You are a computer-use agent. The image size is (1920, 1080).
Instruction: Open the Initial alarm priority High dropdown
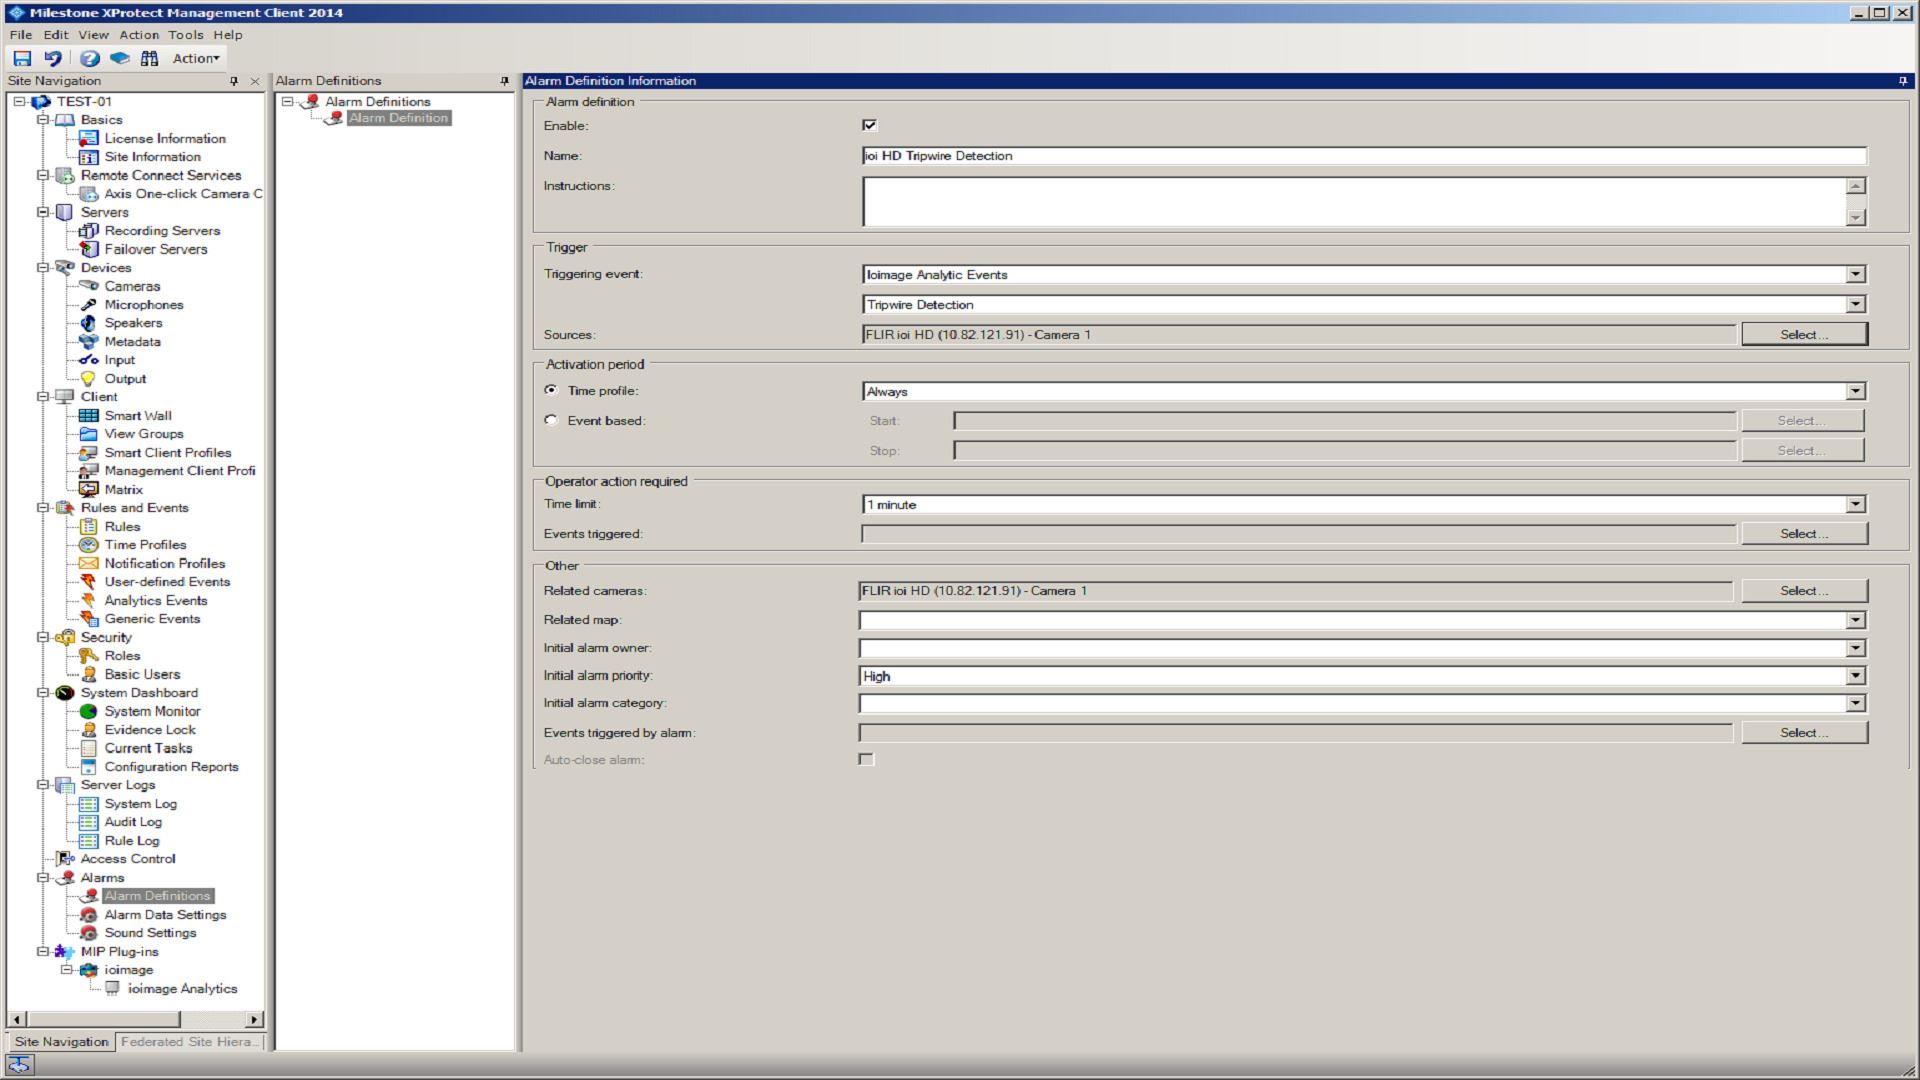click(x=1856, y=676)
